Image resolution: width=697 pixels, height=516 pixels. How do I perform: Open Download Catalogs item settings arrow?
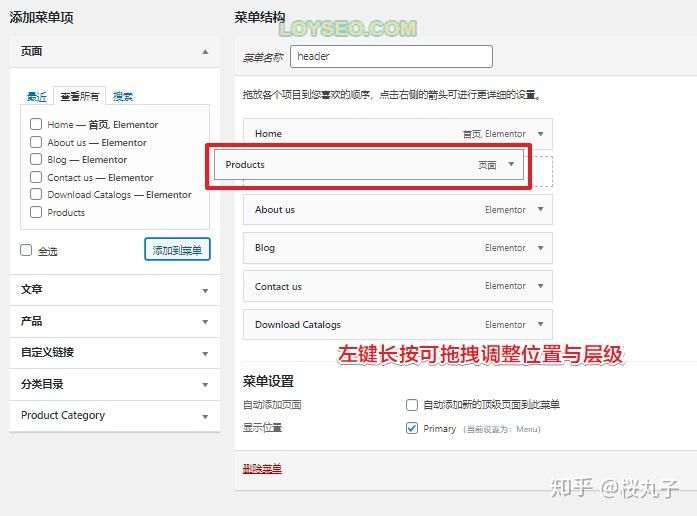pos(541,324)
